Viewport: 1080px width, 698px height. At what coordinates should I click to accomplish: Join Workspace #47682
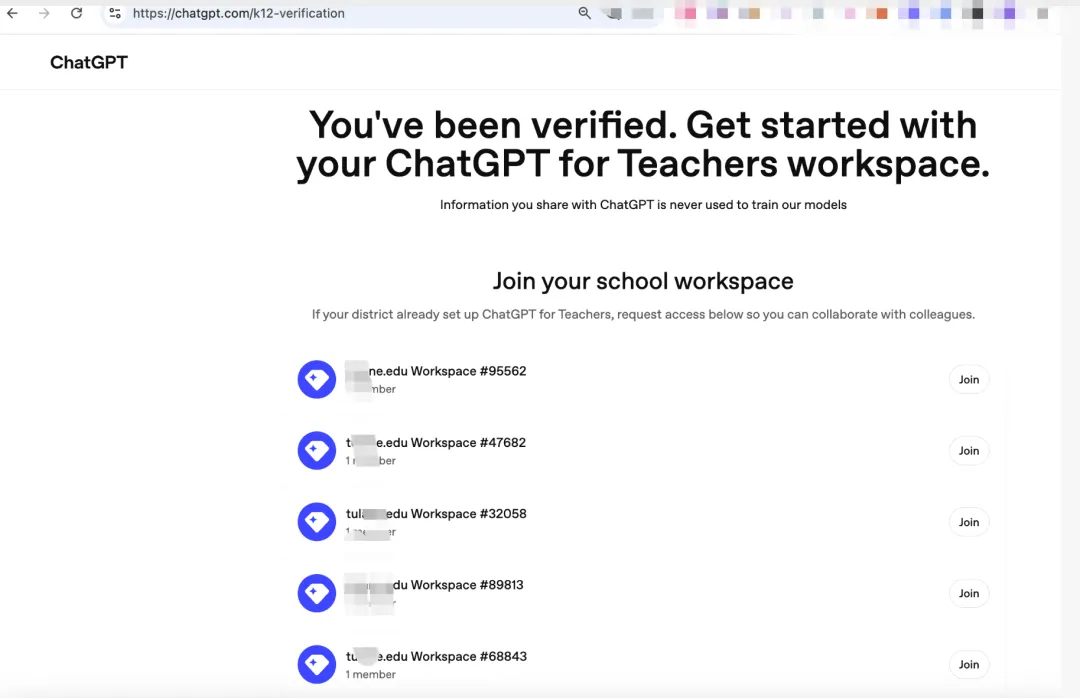click(x=968, y=451)
